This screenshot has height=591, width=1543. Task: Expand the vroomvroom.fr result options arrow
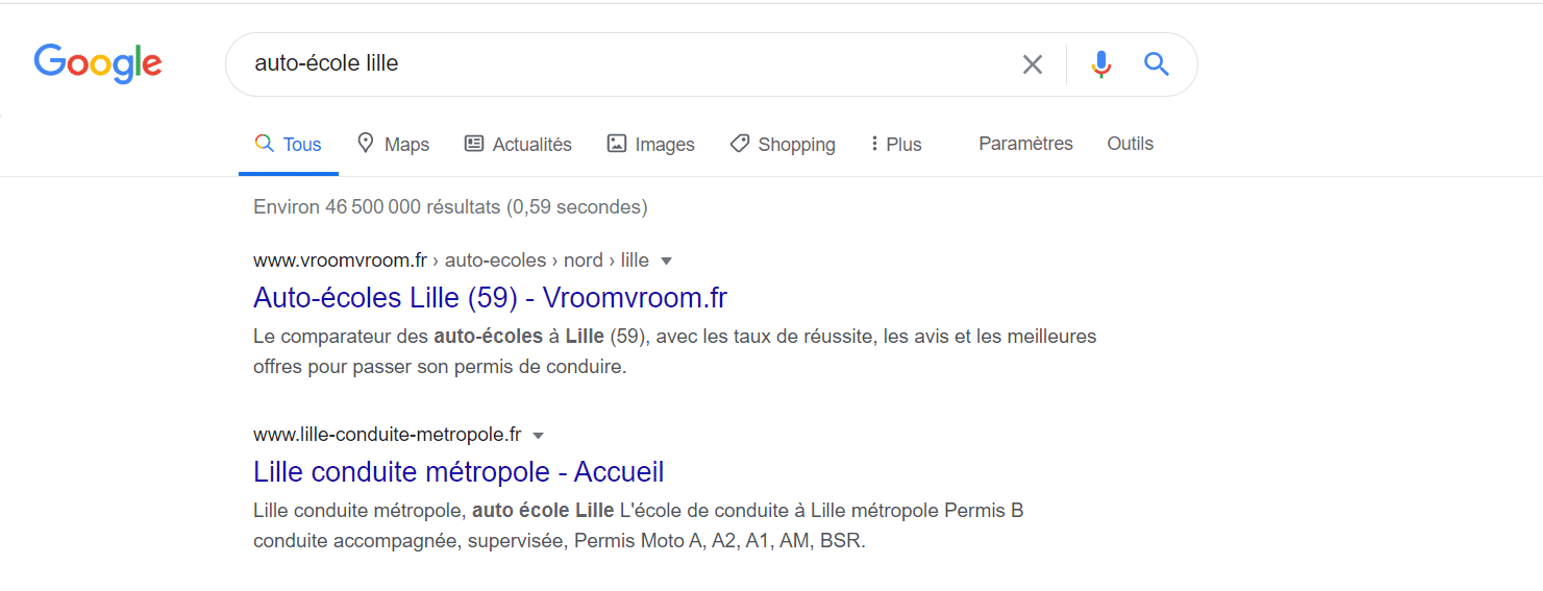click(667, 261)
